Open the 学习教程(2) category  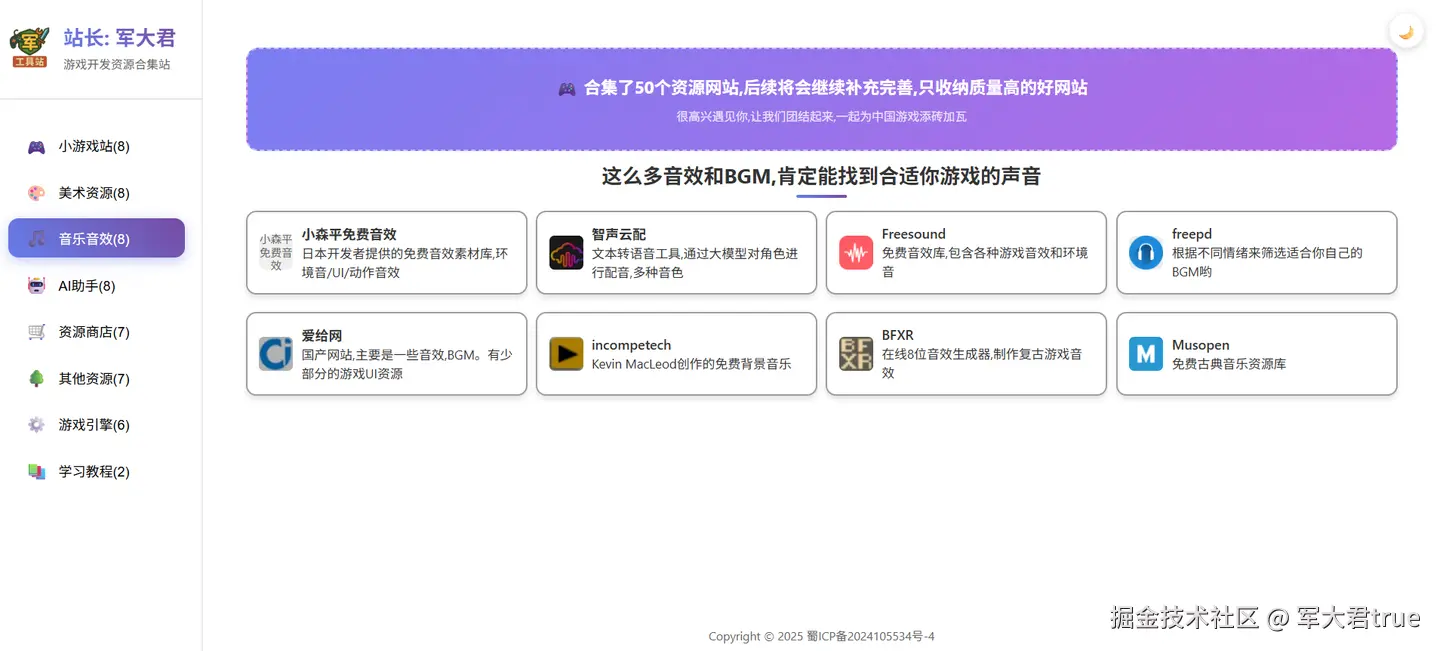[x=96, y=471]
